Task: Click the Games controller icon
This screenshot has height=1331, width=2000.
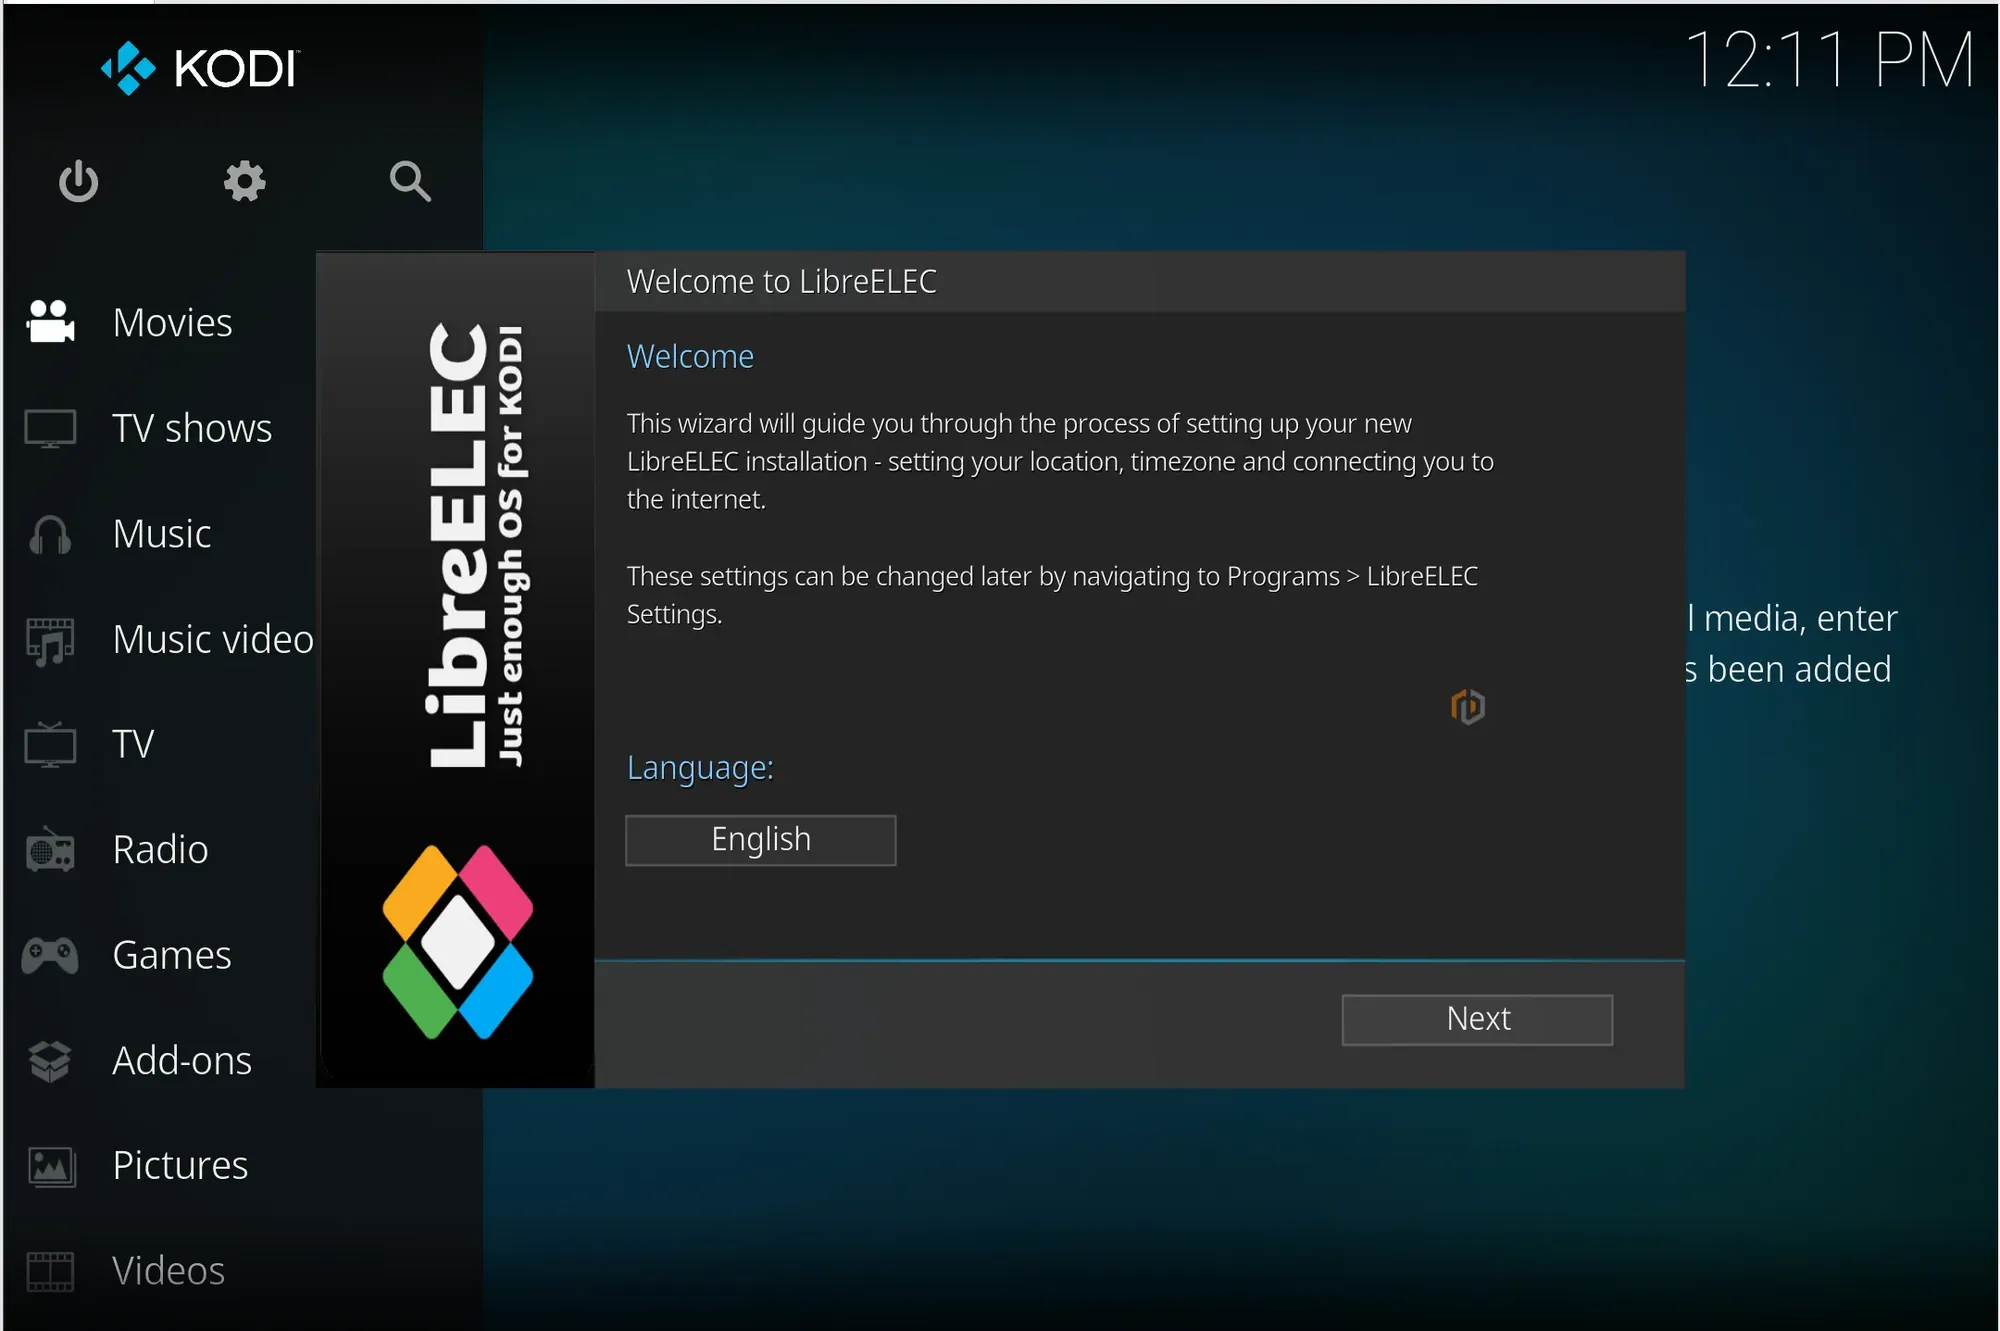Action: pos(50,955)
